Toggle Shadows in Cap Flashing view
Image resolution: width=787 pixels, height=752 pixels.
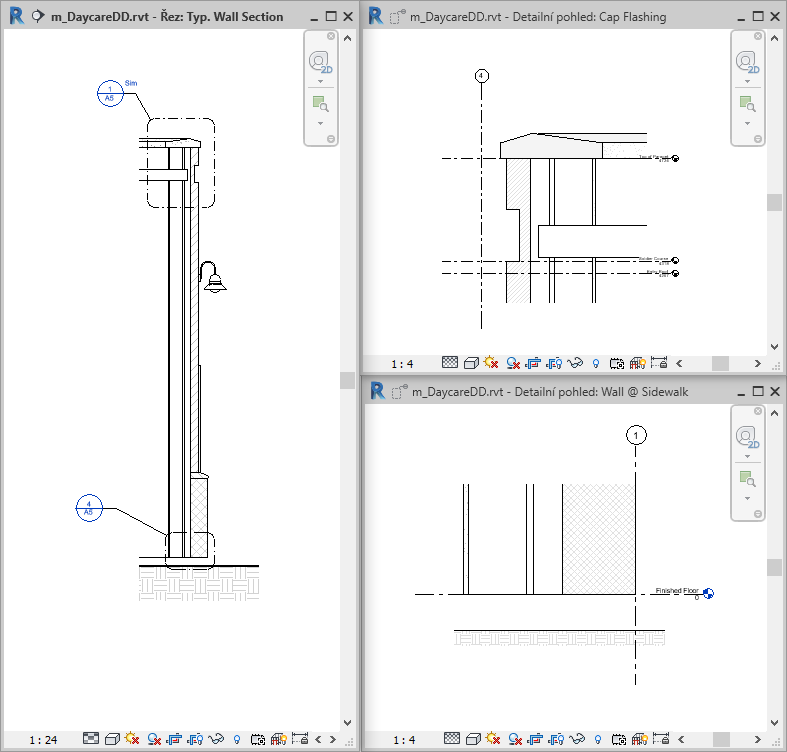point(513,363)
